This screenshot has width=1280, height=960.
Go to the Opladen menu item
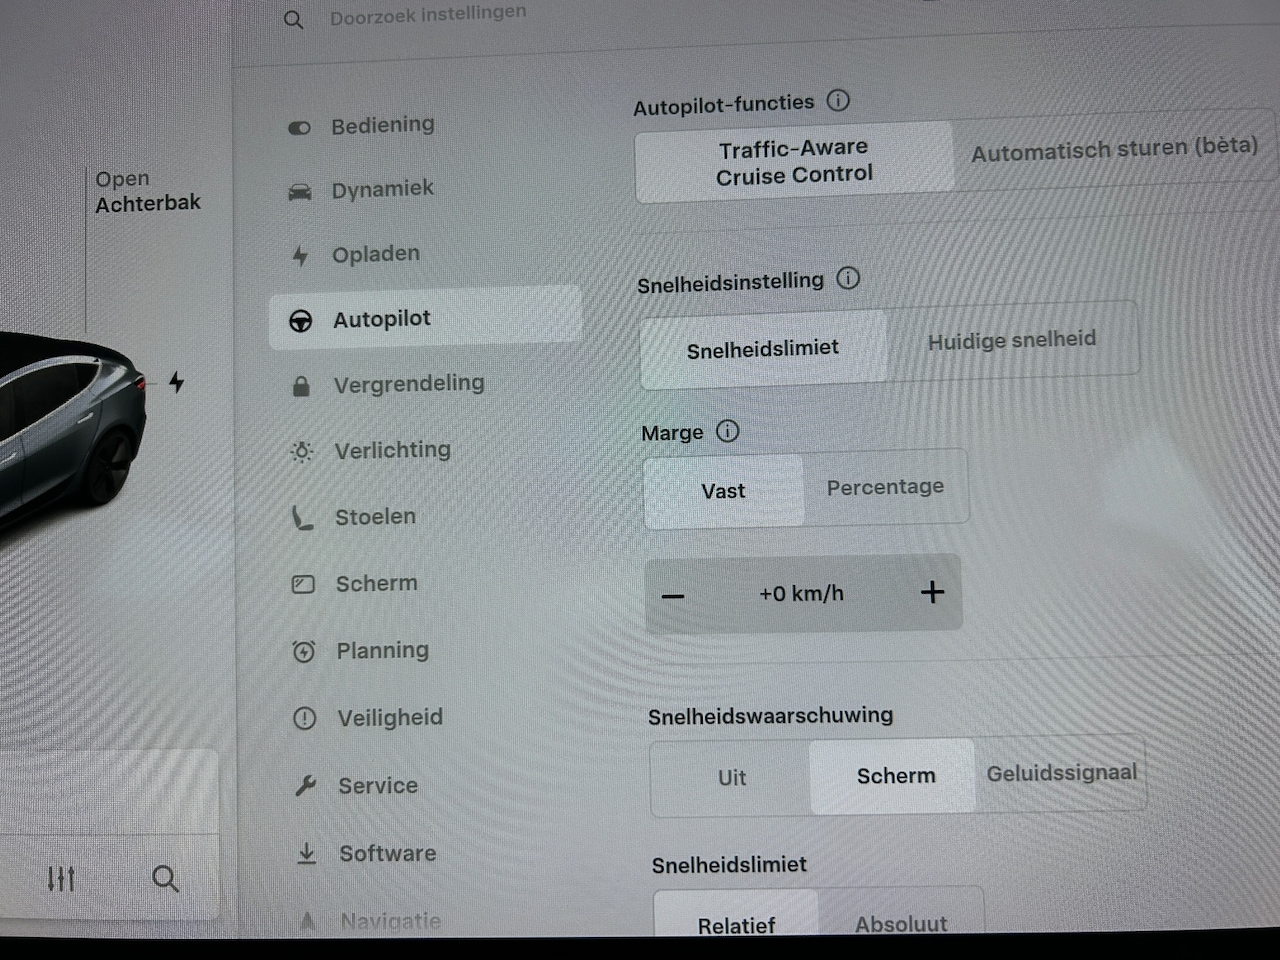pos(375,254)
